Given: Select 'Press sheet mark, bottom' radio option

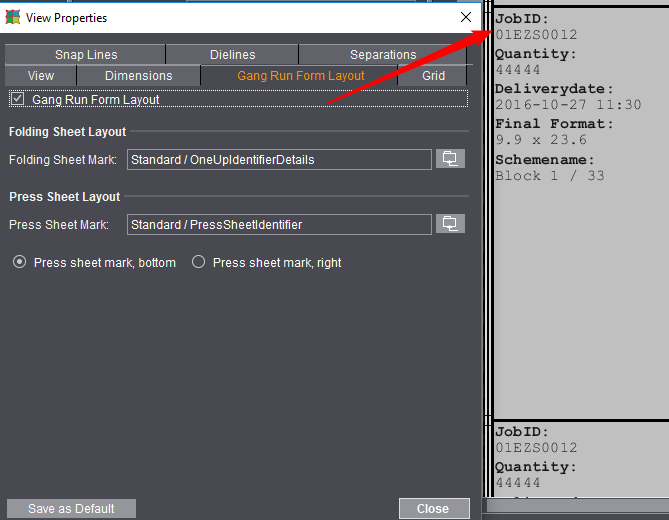Looking at the screenshot, I should click(19, 263).
